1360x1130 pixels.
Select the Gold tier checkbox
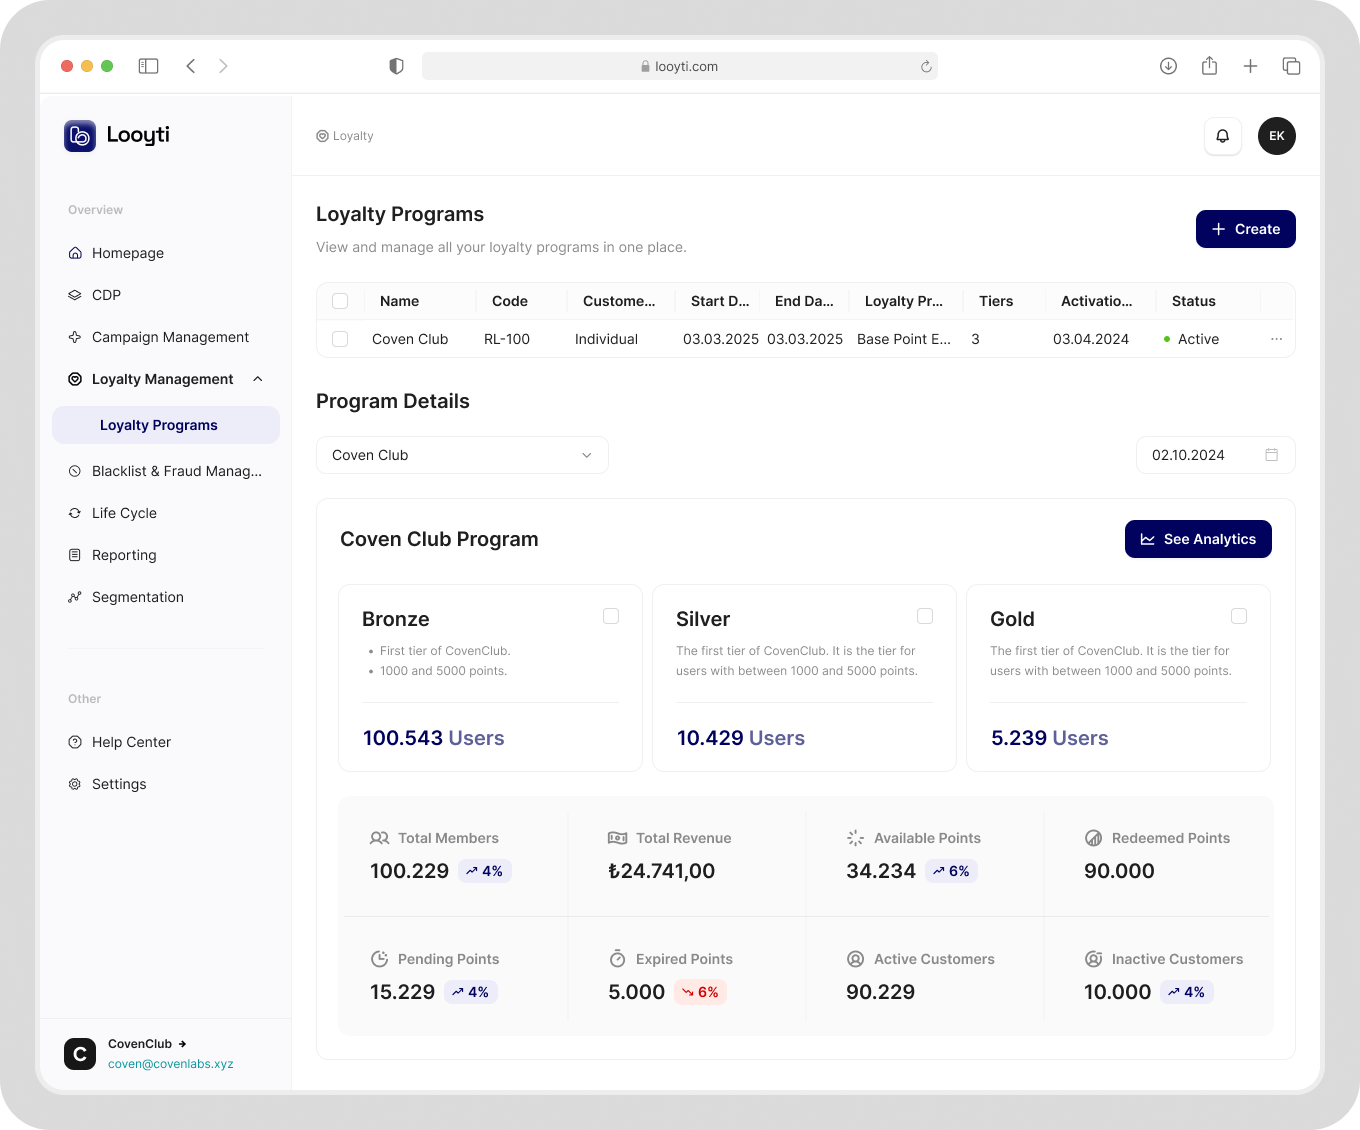[x=1239, y=616]
